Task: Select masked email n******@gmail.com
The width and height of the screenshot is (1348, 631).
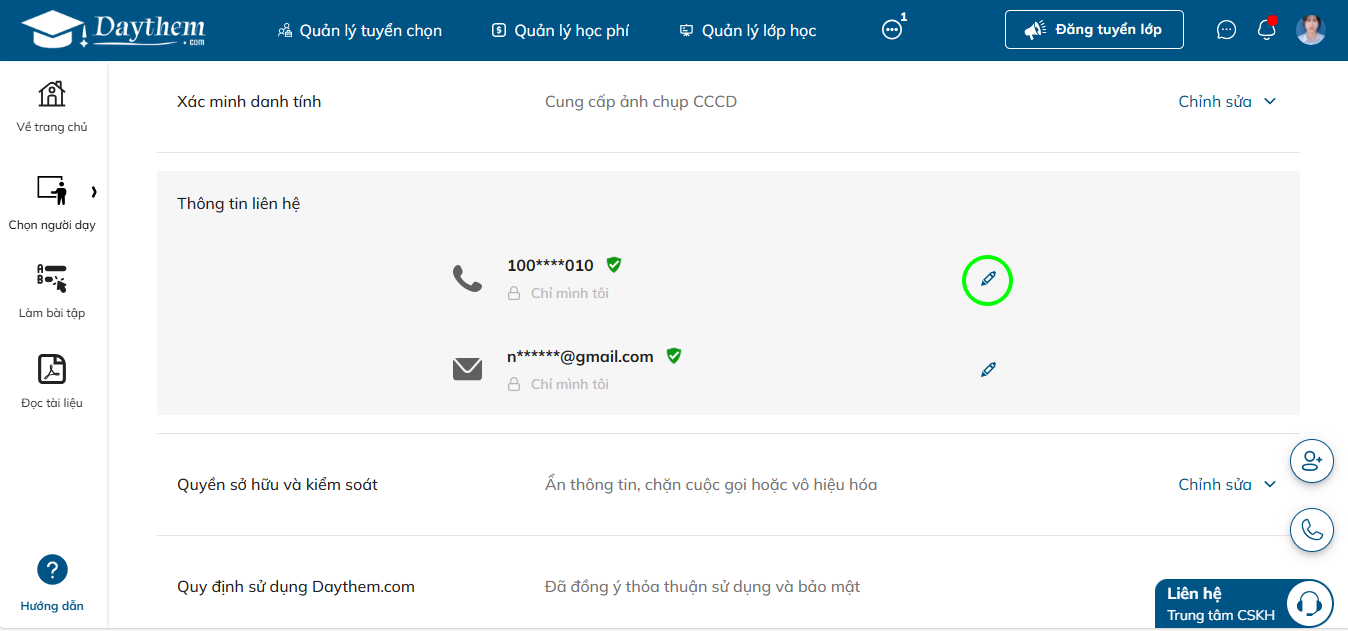Action: (580, 356)
